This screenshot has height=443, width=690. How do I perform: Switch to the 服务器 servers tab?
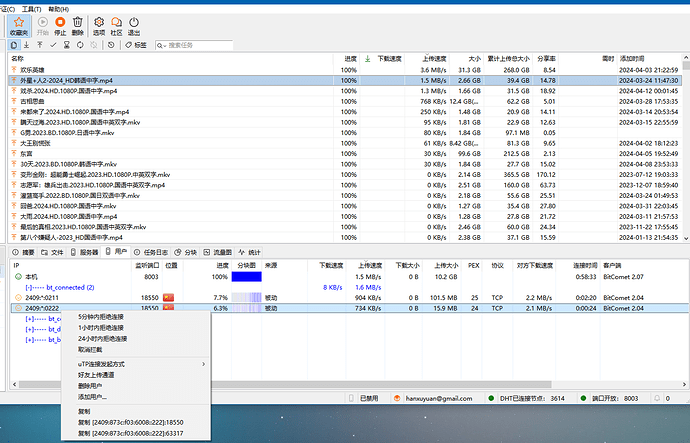click(84, 252)
